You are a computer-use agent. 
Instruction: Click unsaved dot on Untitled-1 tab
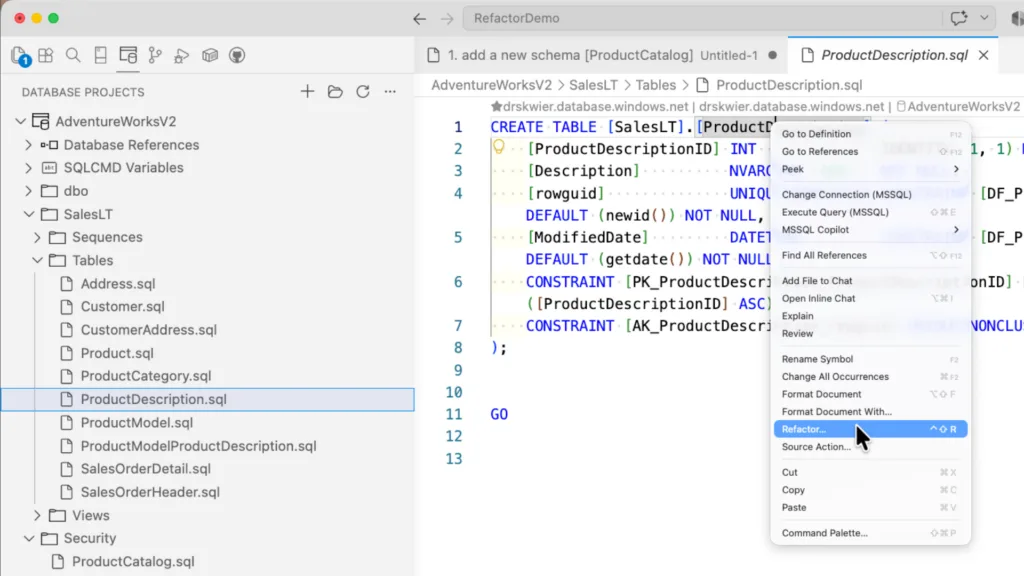click(x=773, y=56)
